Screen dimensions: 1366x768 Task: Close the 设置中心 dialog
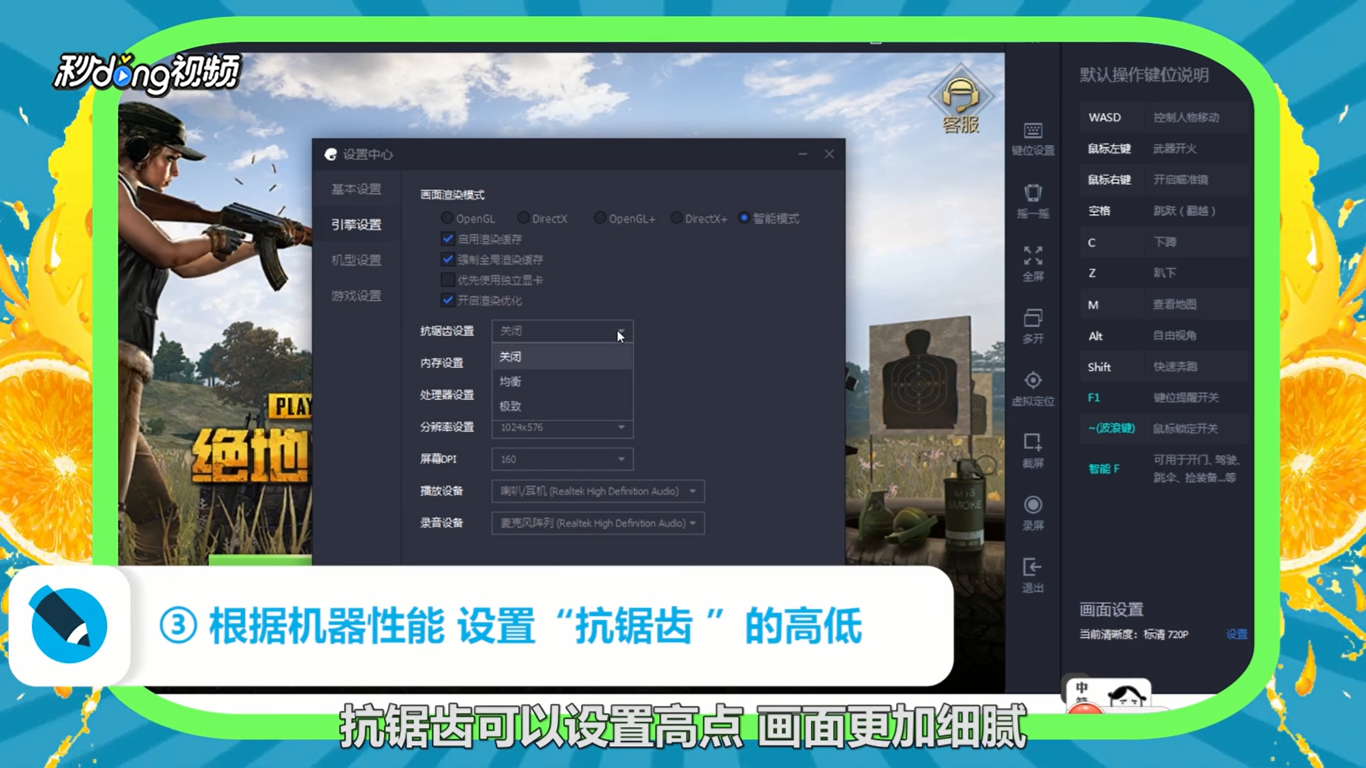pos(829,154)
